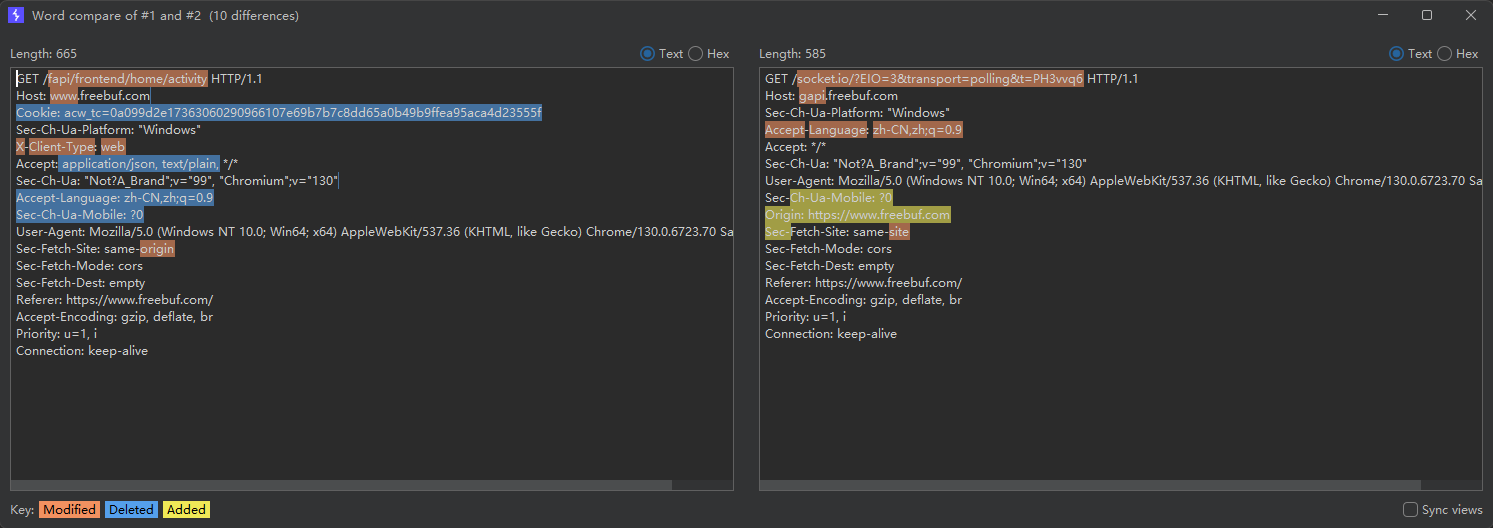Click deleted Accept-Language line in left panel
1493x528 pixels.
tap(115, 198)
